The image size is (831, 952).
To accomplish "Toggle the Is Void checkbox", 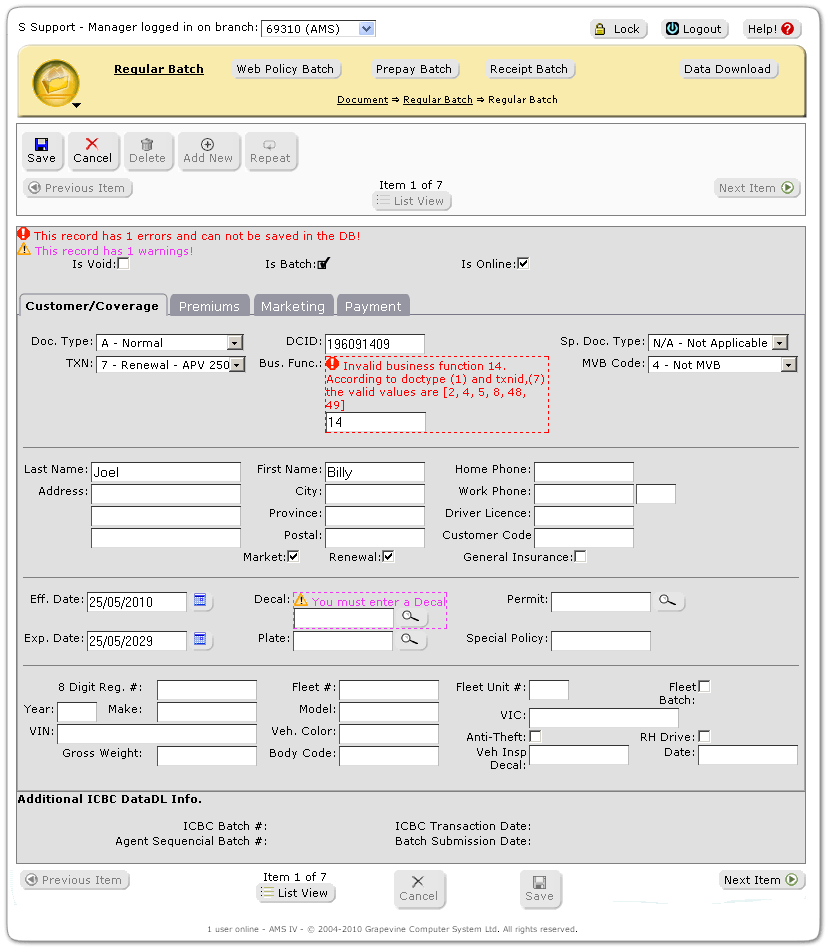I will [x=124, y=264].
